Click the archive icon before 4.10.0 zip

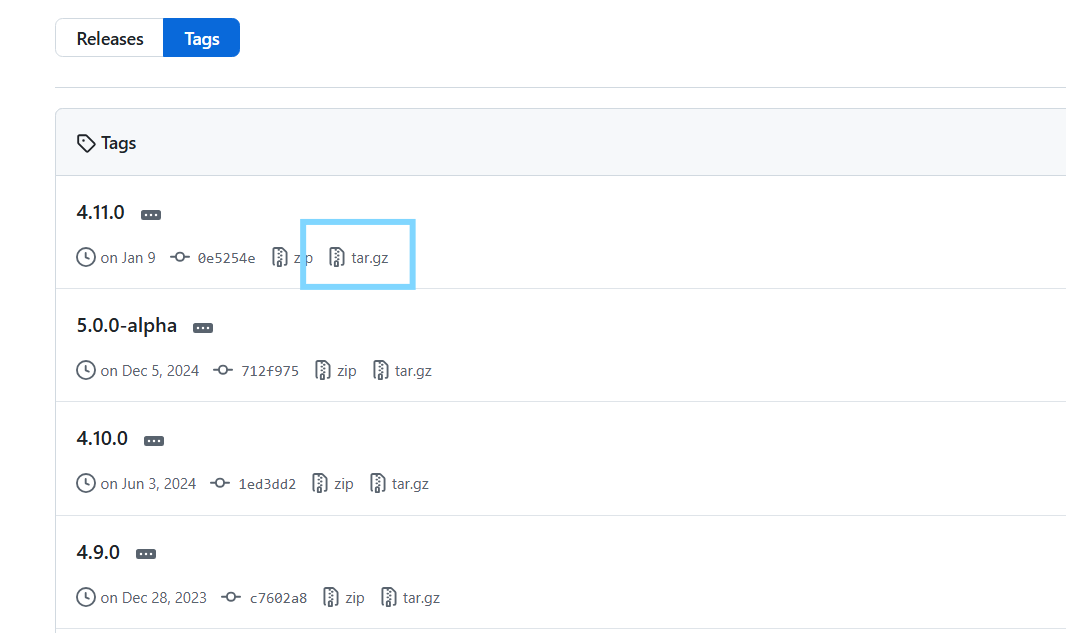320,483
